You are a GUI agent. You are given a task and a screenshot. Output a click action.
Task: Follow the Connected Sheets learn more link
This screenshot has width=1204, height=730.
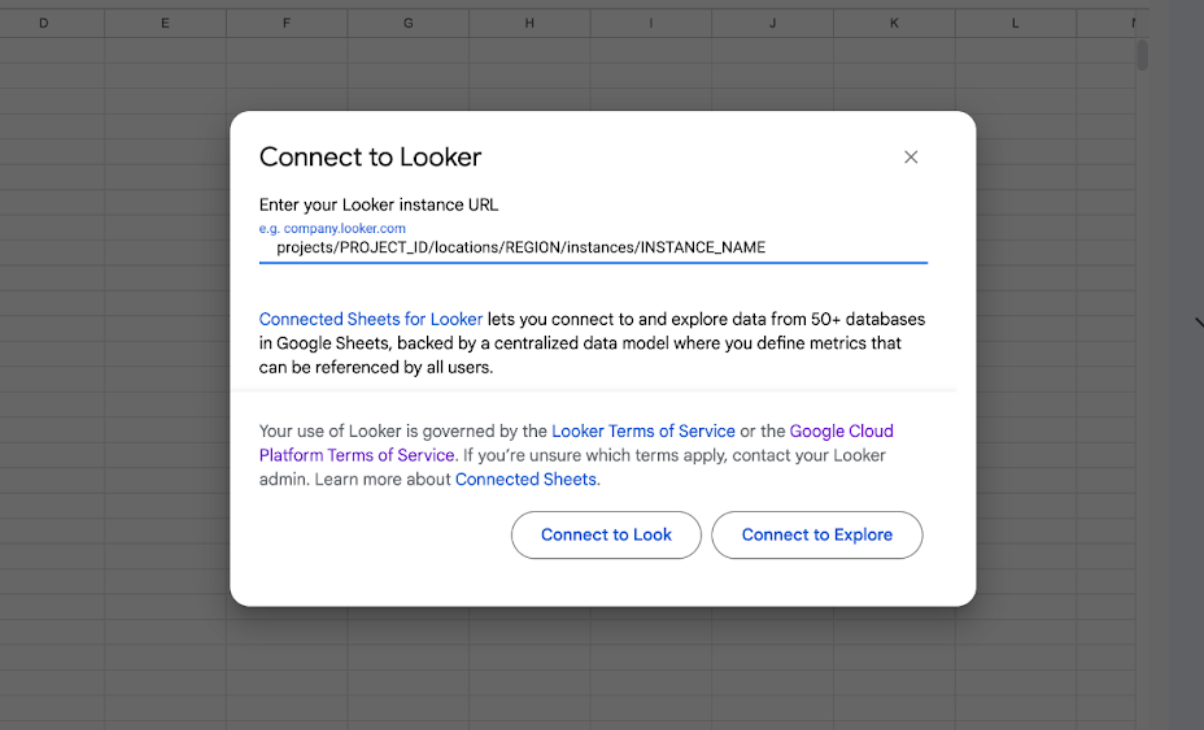pyautogui.click(x=526, y=479)
